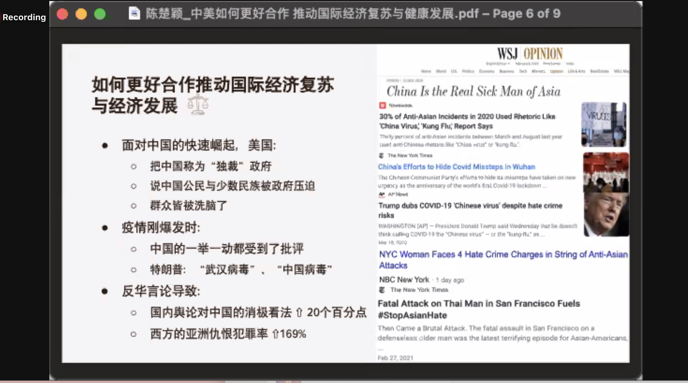Click the scales emoji beside the slide title

[x=198, y=104]
